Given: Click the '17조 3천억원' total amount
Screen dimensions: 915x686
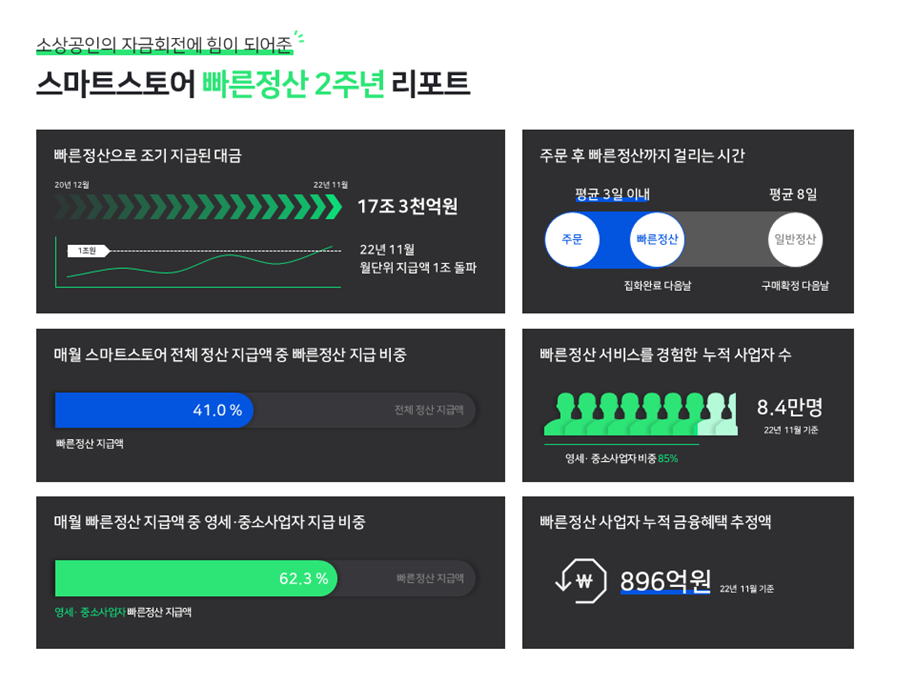Looking at the screenshot, I should click(407, 207).
